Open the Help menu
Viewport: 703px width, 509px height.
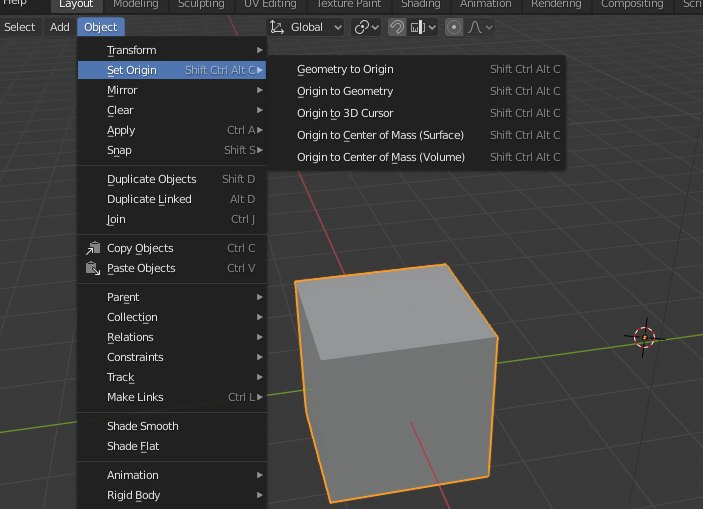(15, 4)
